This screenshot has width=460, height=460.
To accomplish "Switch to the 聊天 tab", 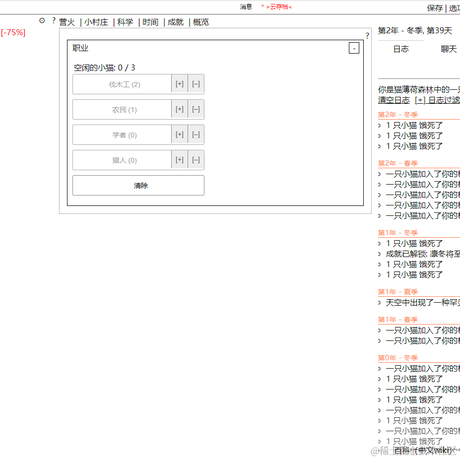I will coord(449,49).
